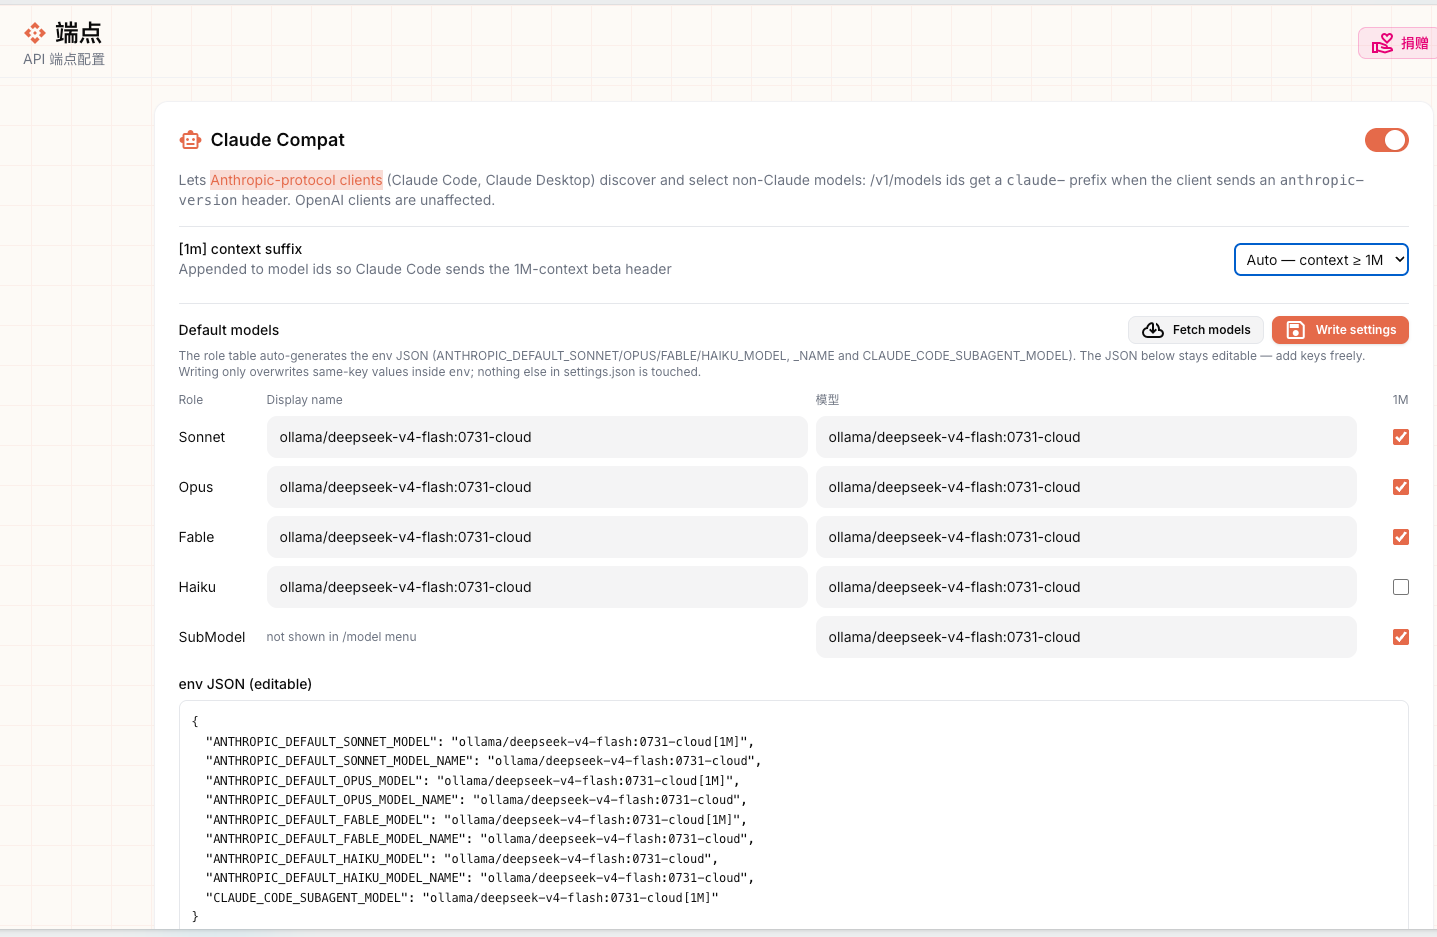Edit the Sonnet display name field
The height and width of the screenshot is (937, 1437).
point(537,437)
